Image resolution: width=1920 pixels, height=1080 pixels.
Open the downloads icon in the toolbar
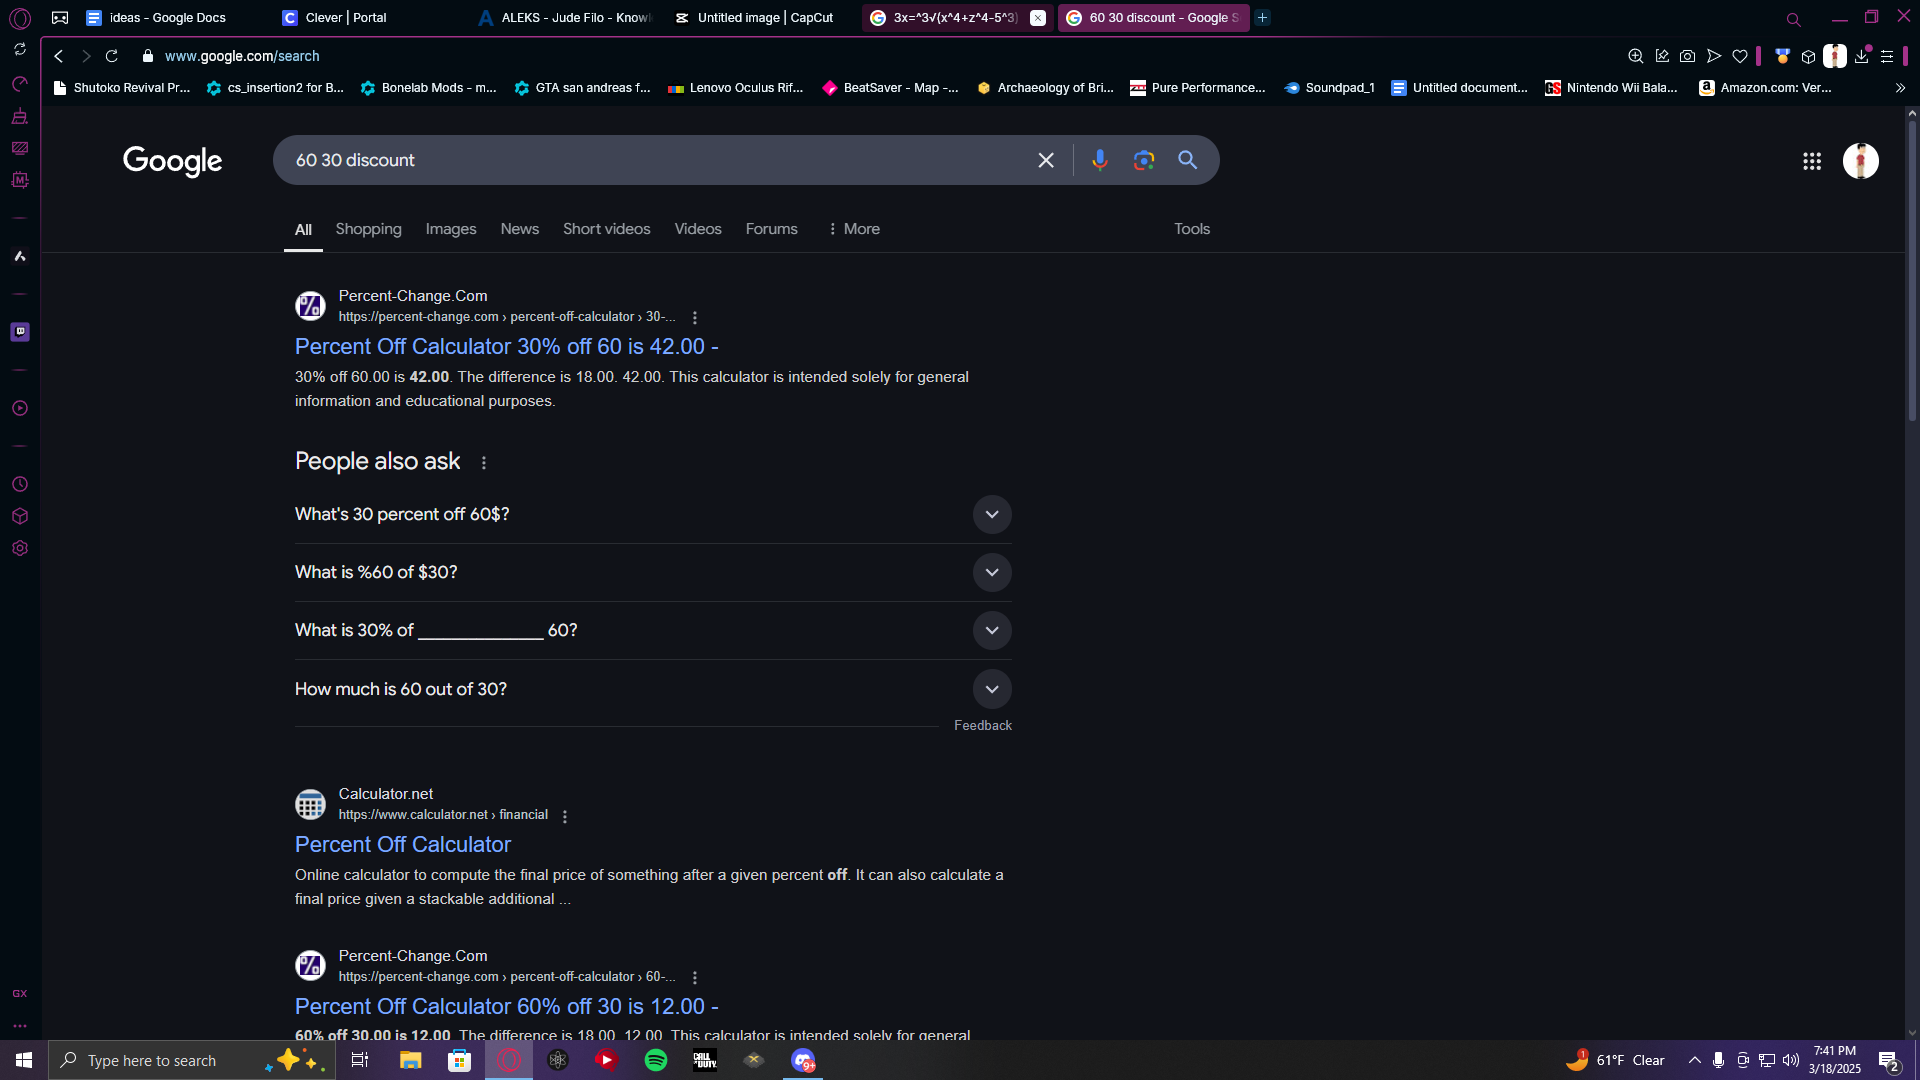click(x=1861, y=56)
